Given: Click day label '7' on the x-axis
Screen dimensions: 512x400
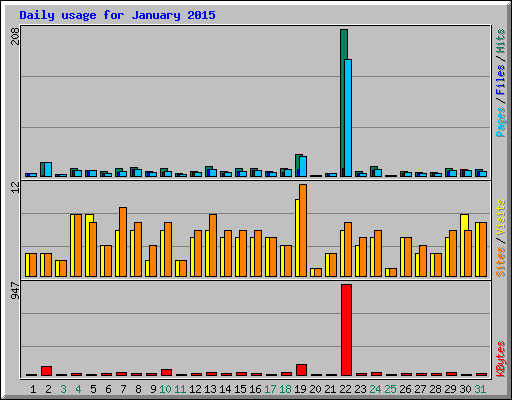Looking at the screenshot, I should point(123,389).
